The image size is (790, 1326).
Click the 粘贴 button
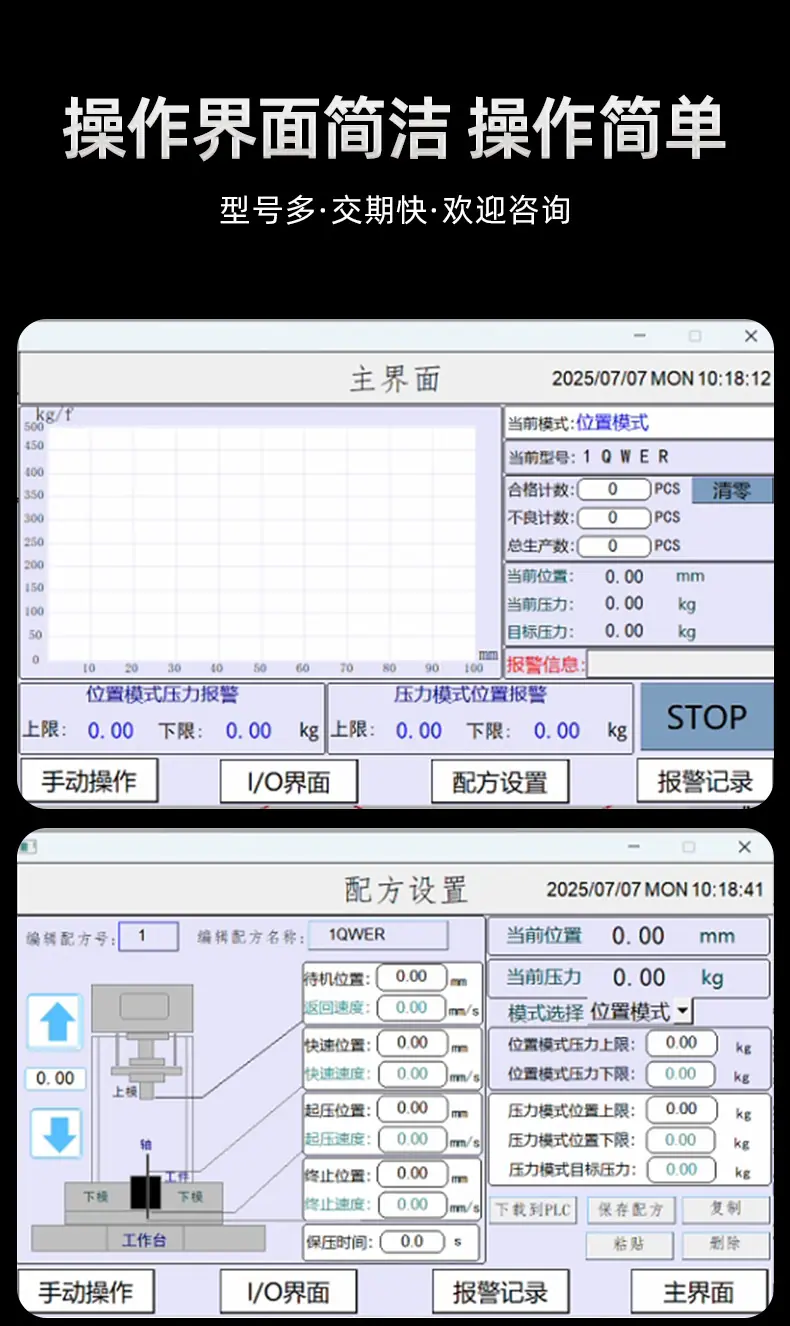(x=630, y=1245)
